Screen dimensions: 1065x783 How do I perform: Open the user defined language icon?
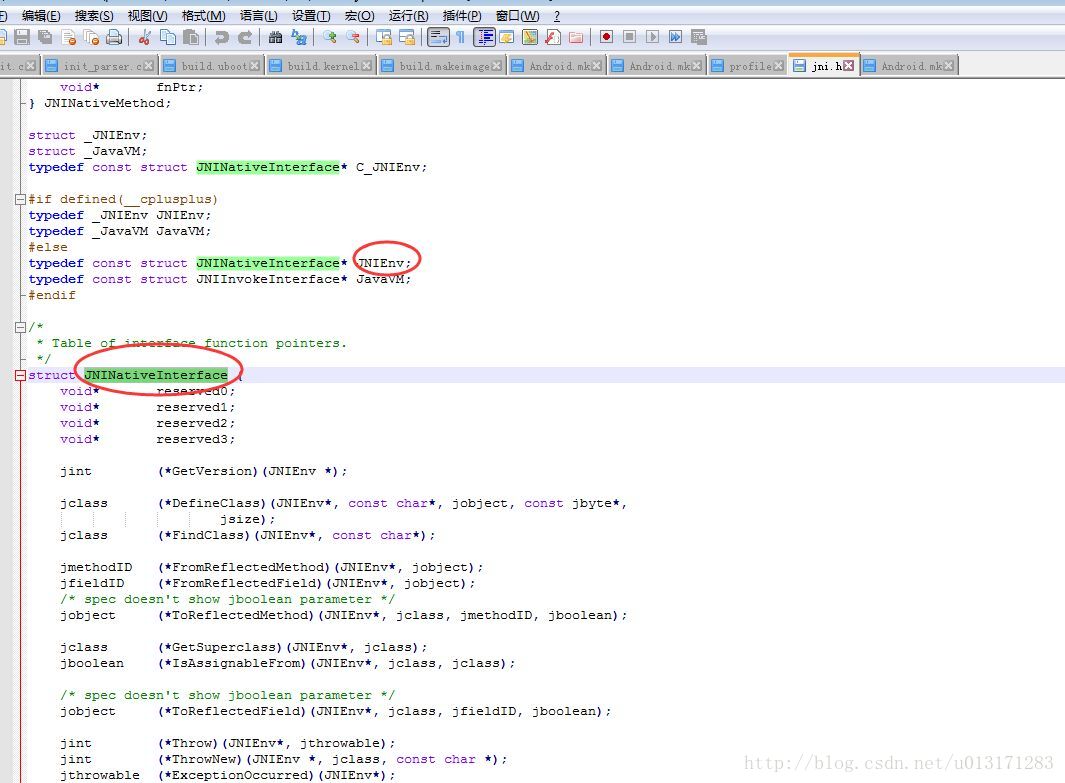[x=507, y=37]
